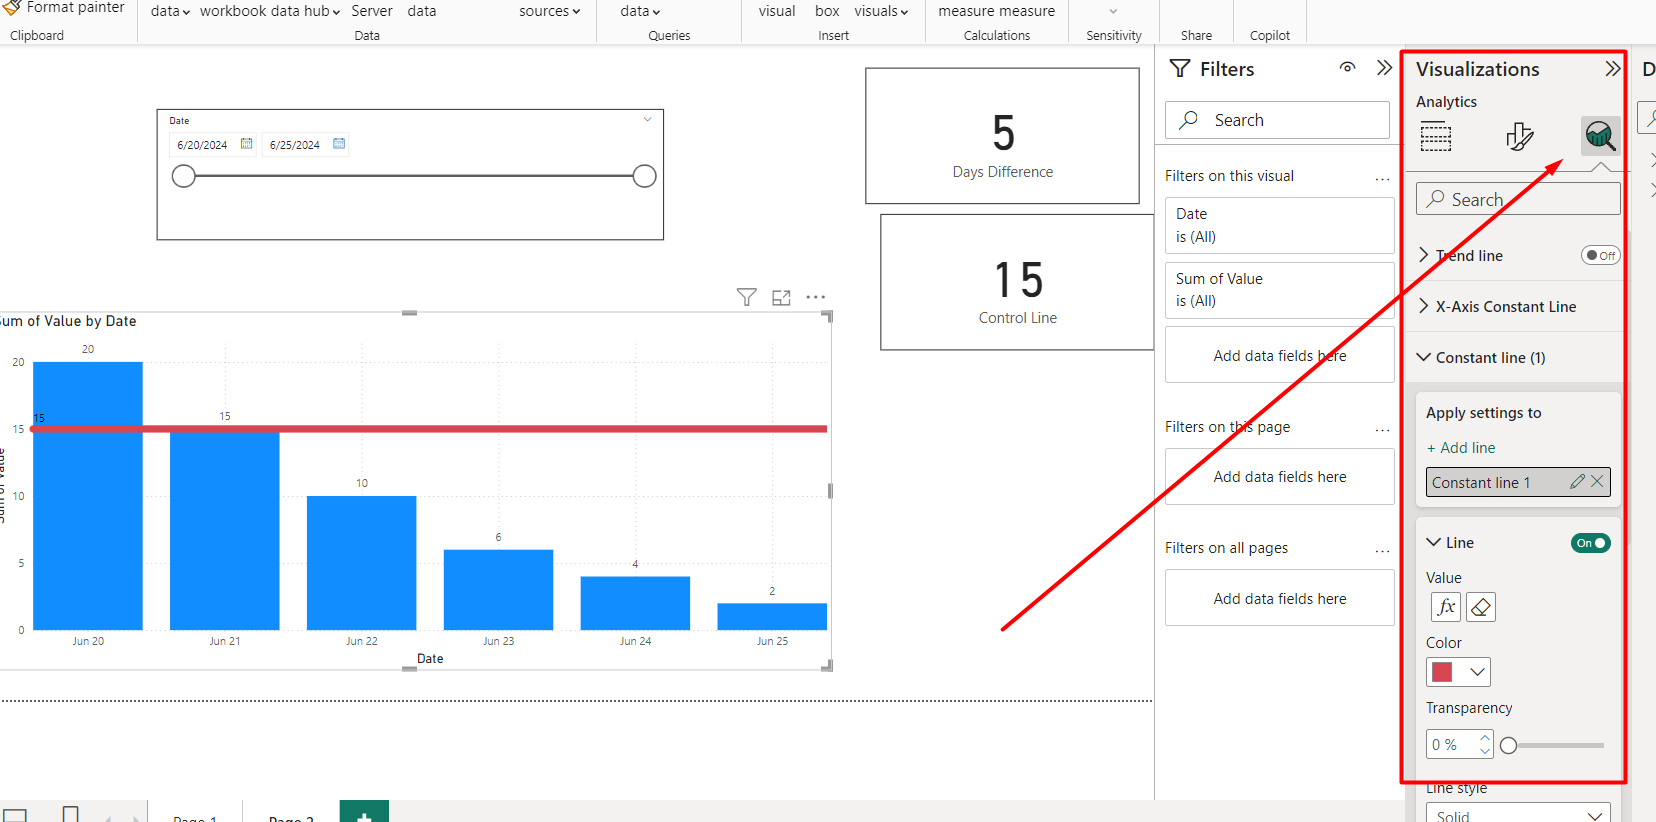Expand the Trend line section

(1424, 255)
